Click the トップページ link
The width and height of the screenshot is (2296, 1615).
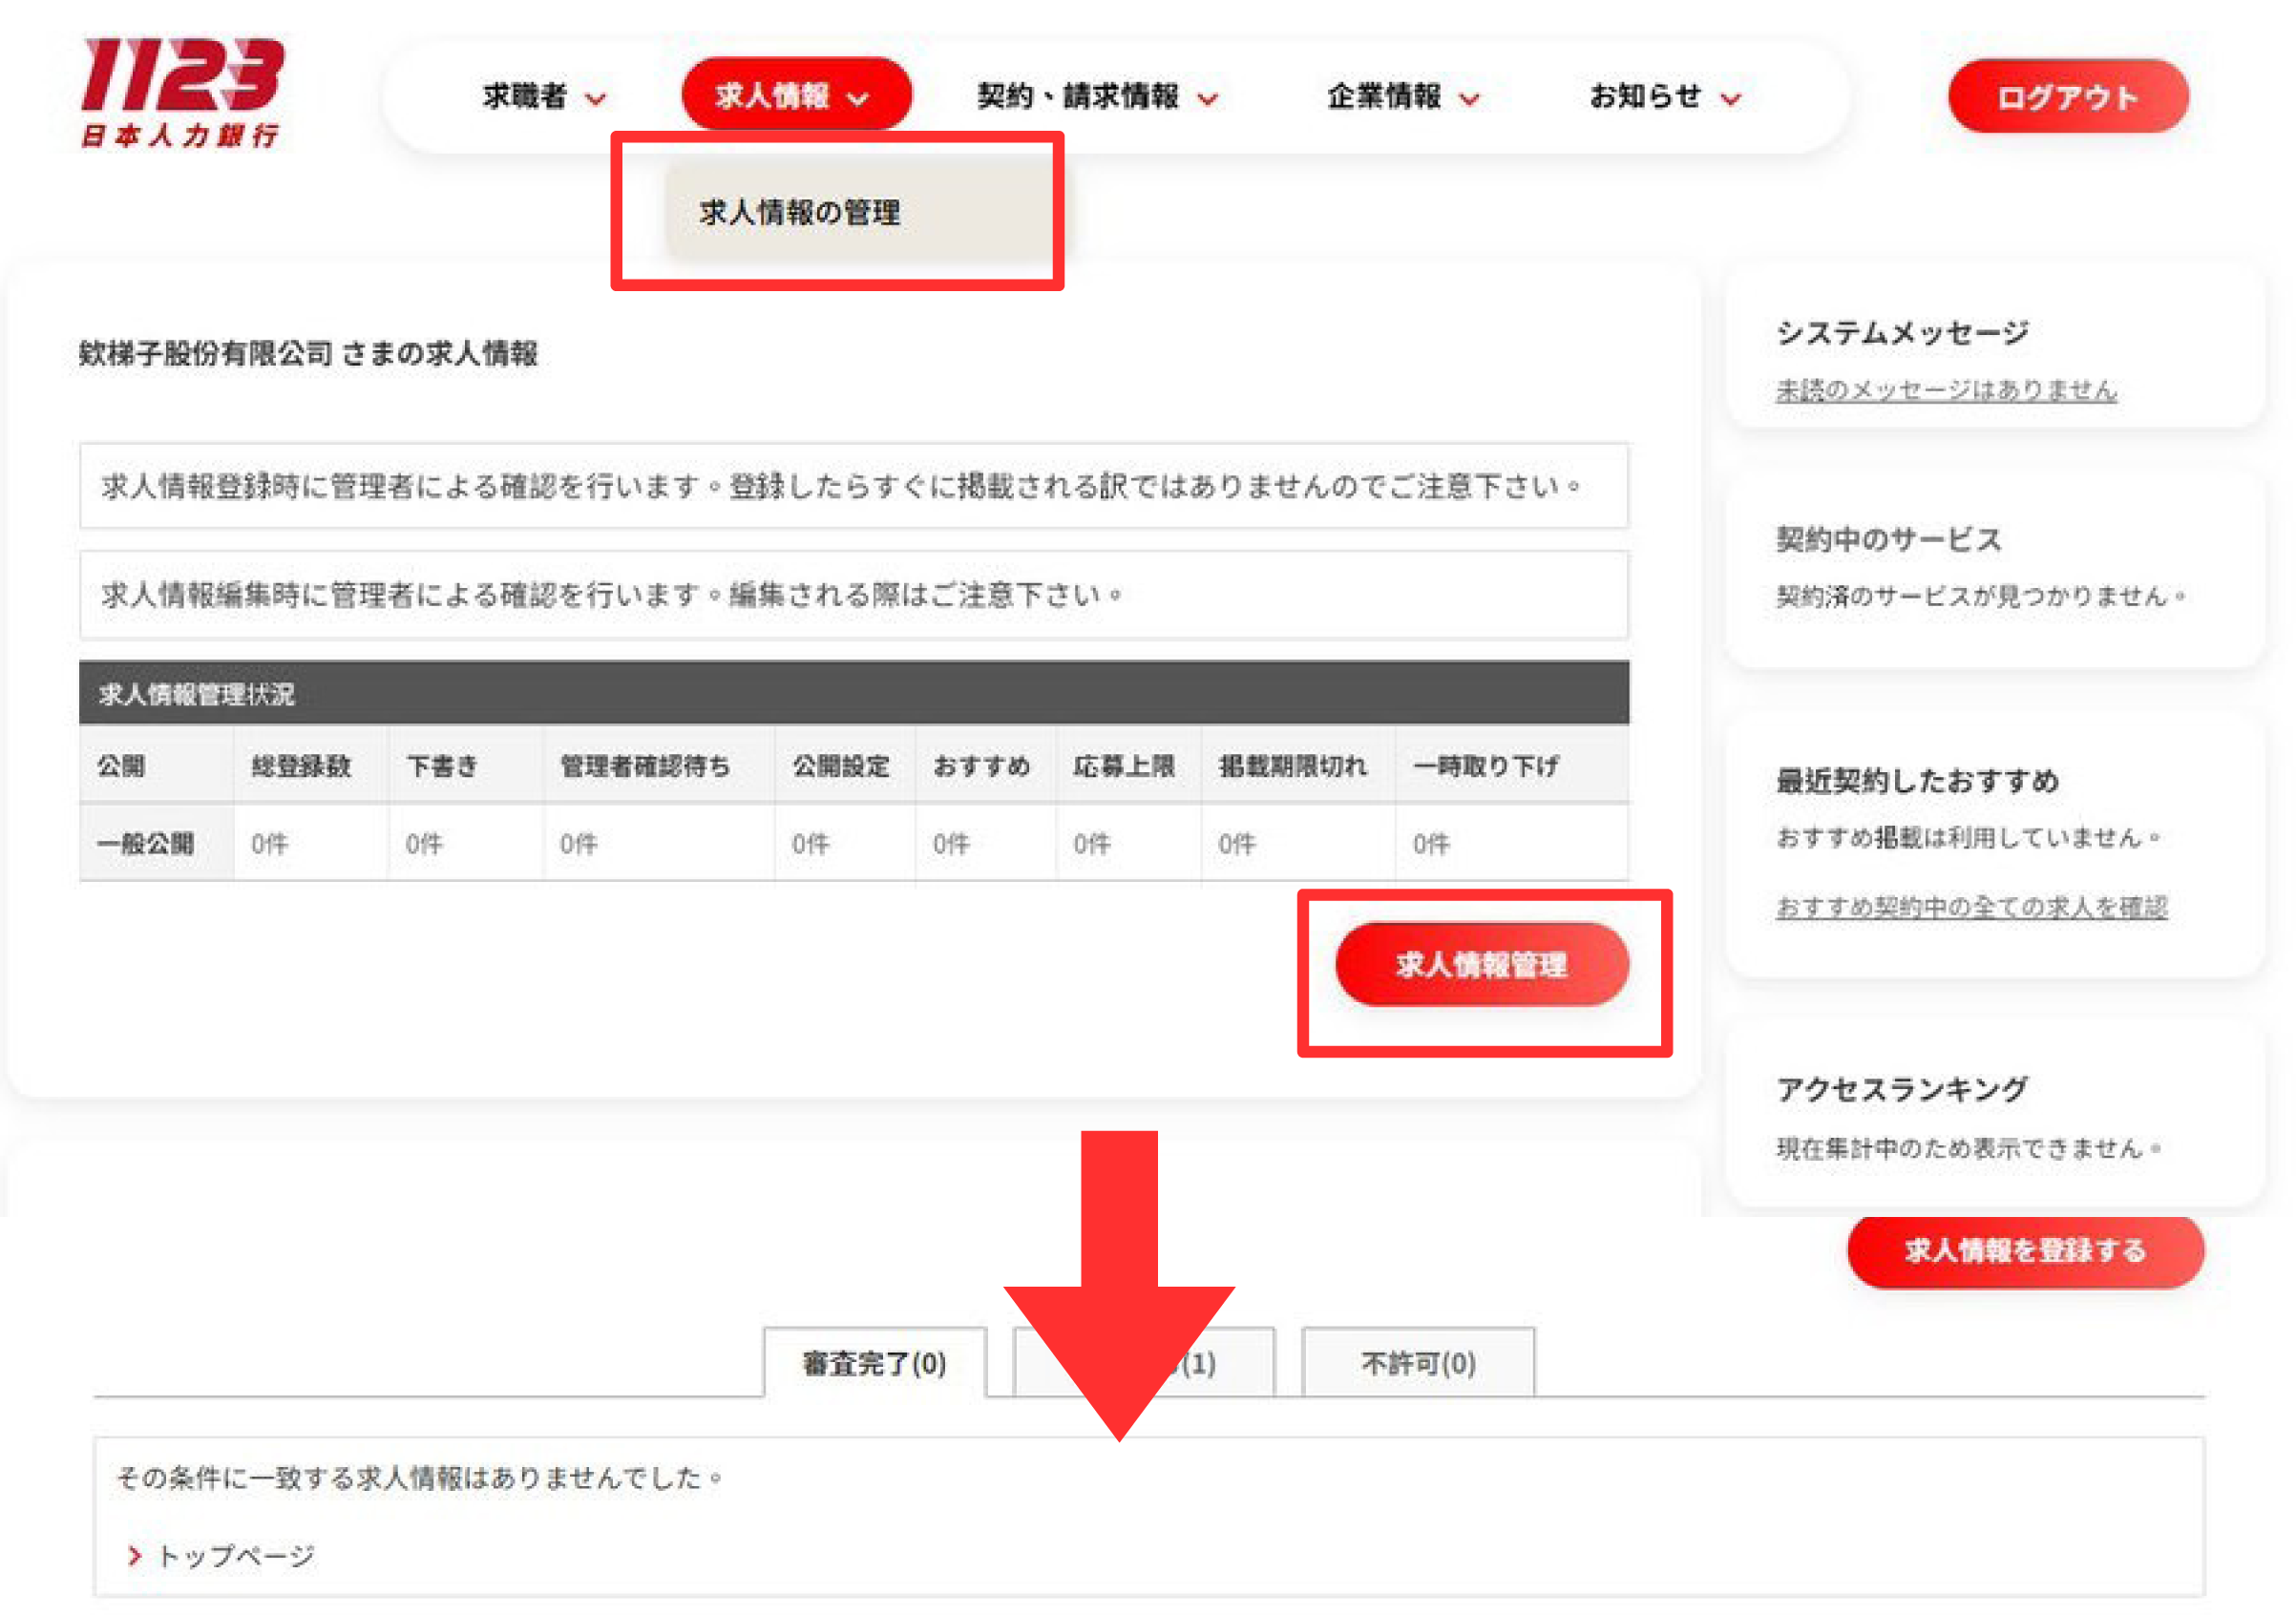236,1555
